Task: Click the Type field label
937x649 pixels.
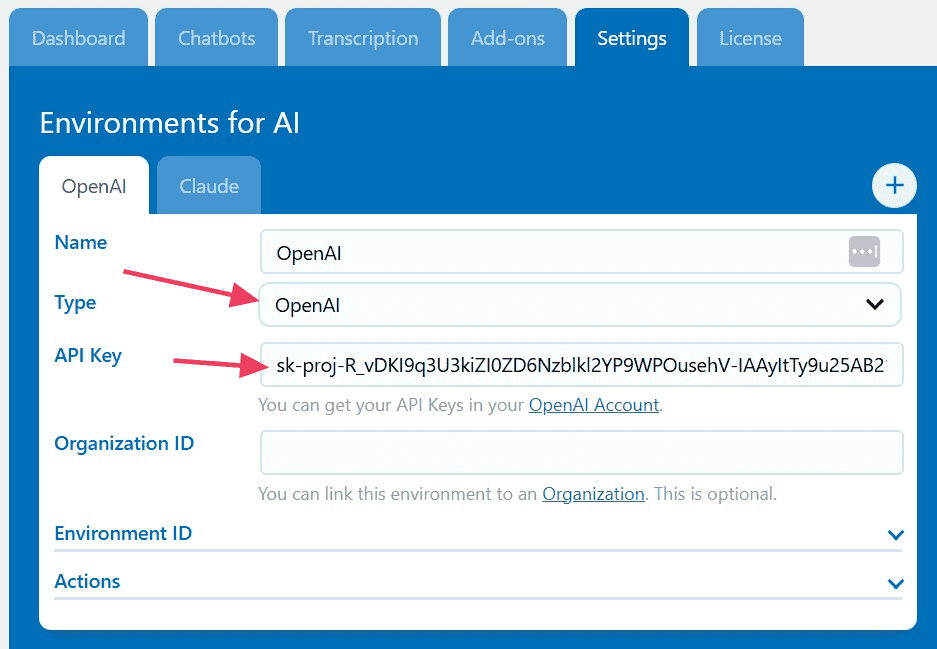Action: [x=75, y=303]
